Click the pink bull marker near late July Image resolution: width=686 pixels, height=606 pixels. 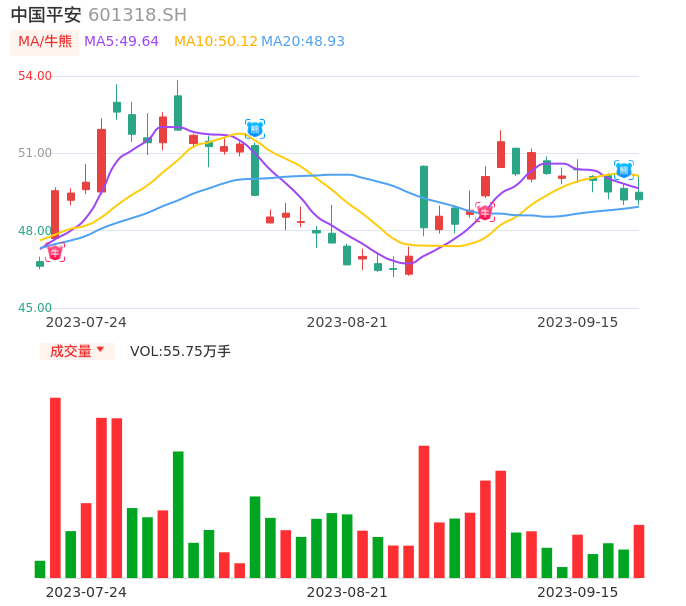point(55,253)
